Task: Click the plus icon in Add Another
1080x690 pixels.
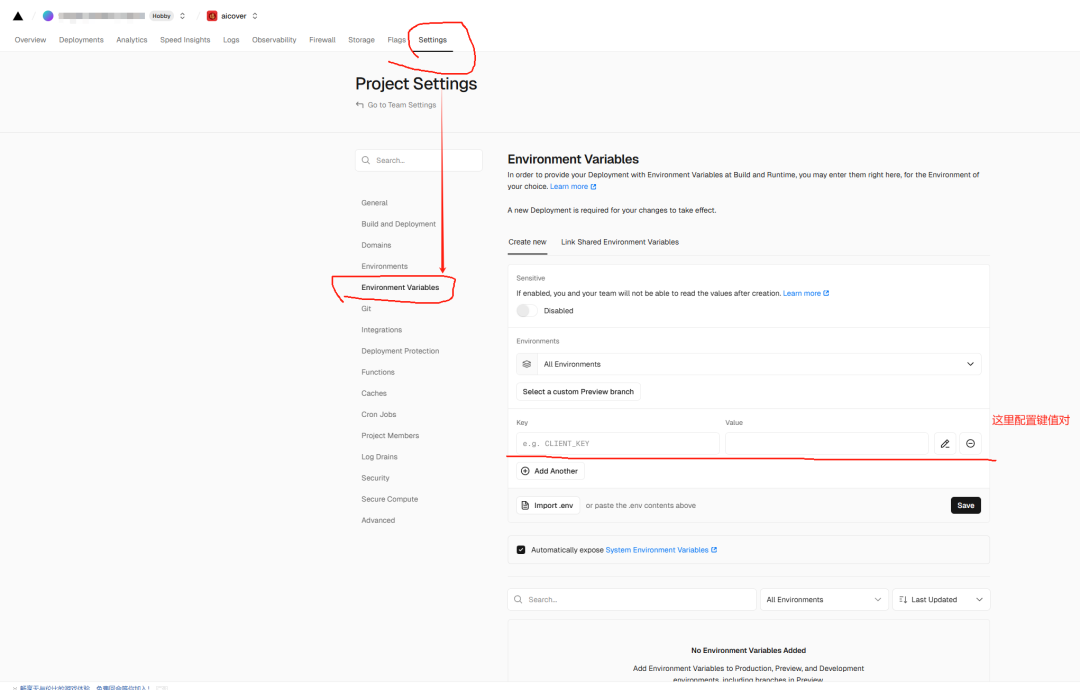Action: coord(525,471)
